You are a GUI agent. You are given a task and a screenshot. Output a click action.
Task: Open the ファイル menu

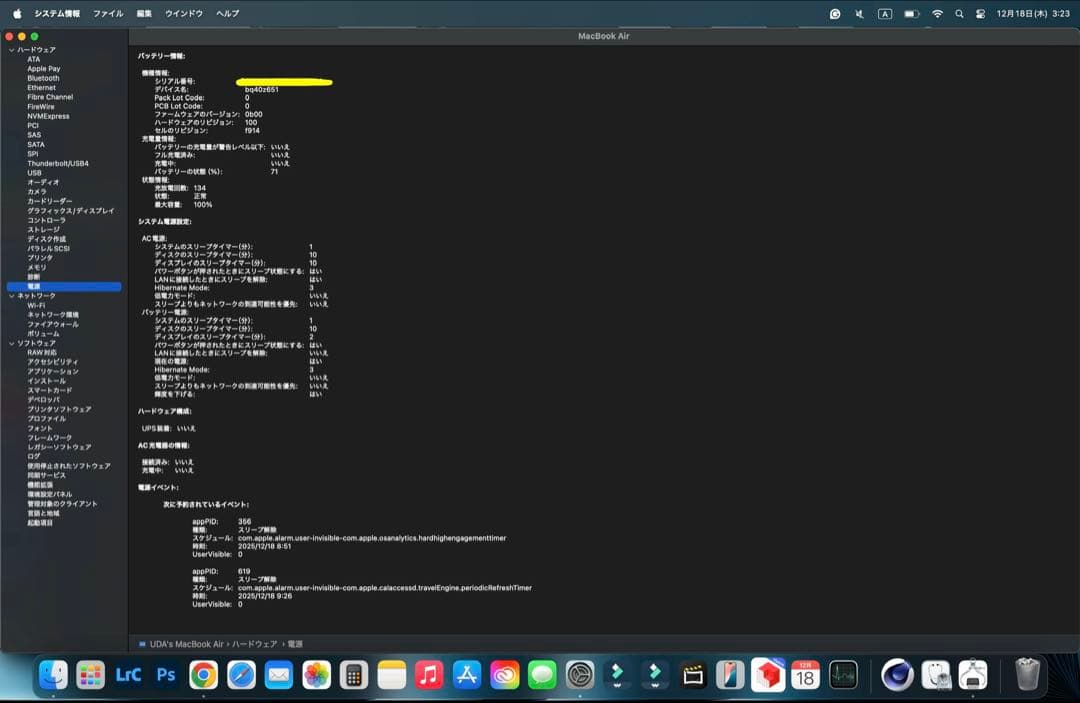(108, 14)
